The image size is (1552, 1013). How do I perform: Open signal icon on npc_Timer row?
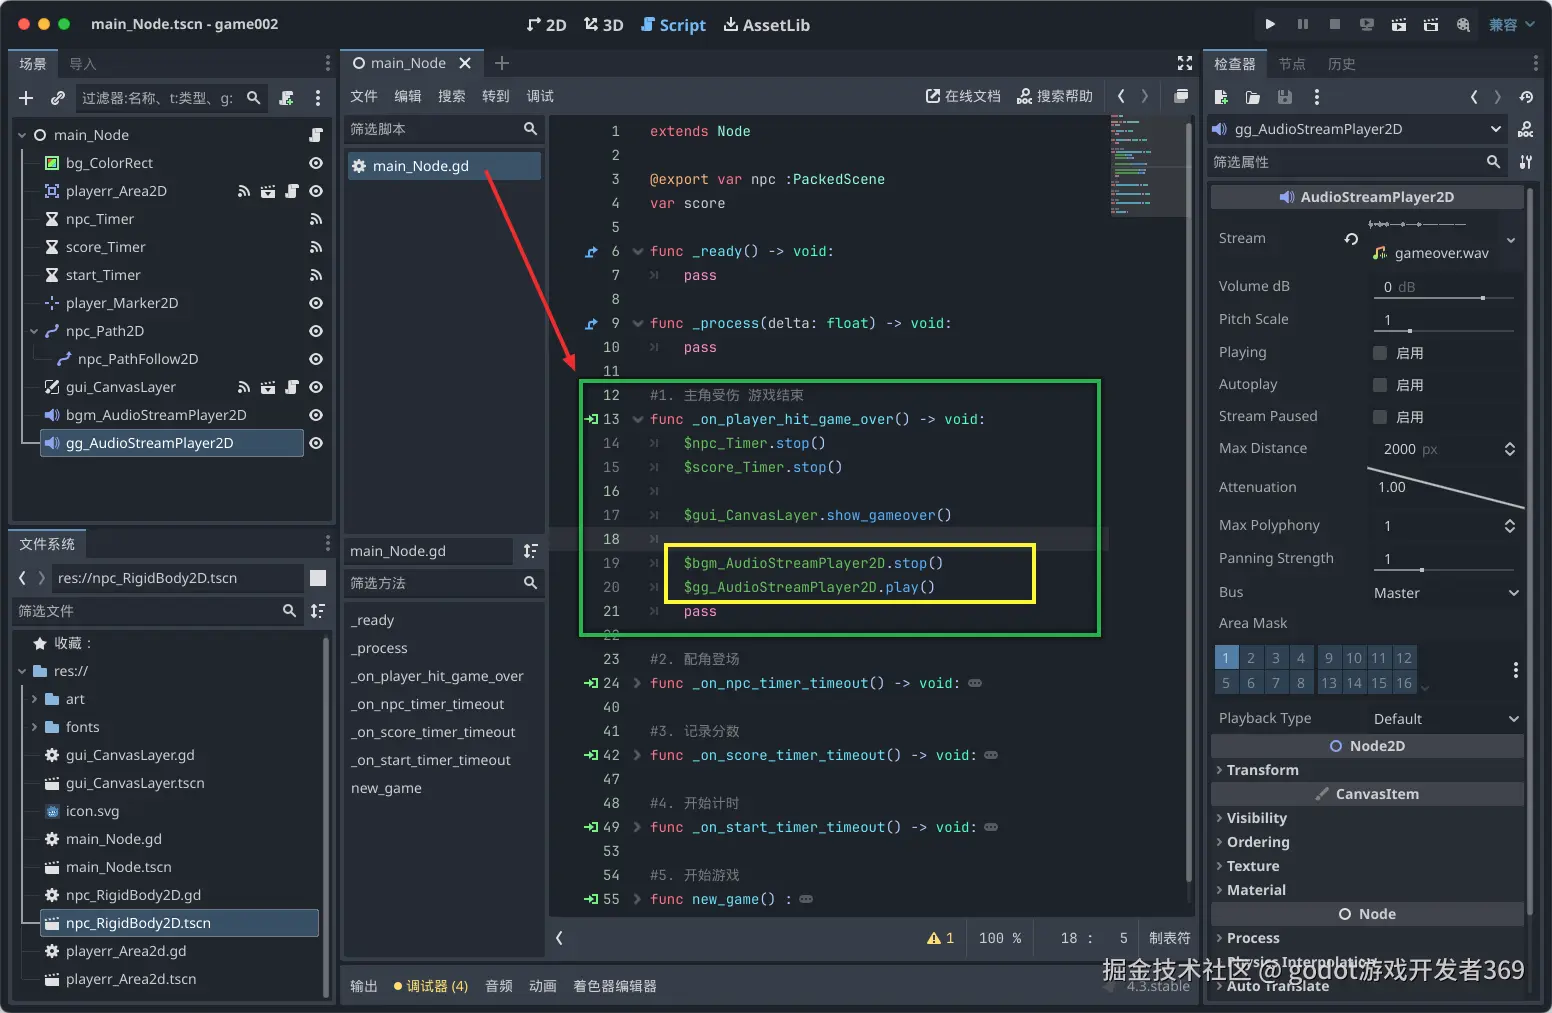tap(316, 219)
